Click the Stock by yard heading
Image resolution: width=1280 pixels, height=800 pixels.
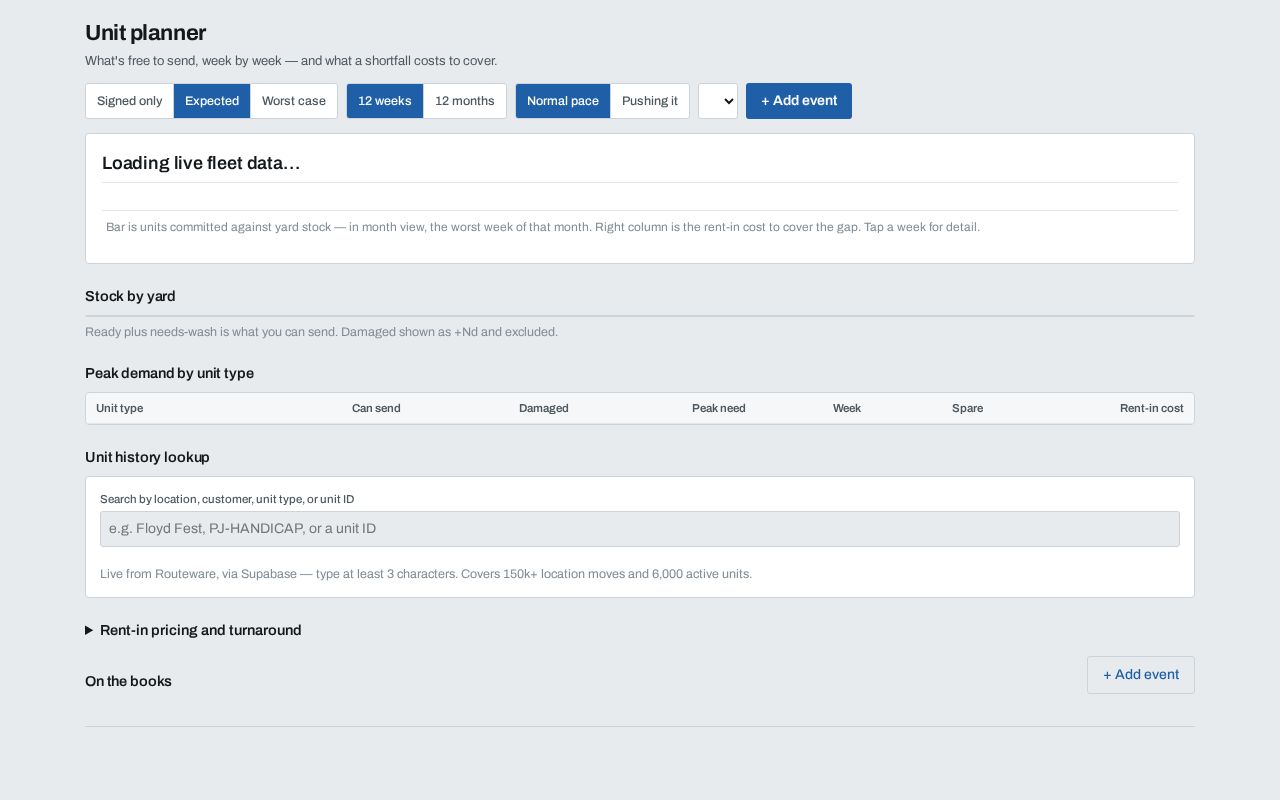[130, 296]
